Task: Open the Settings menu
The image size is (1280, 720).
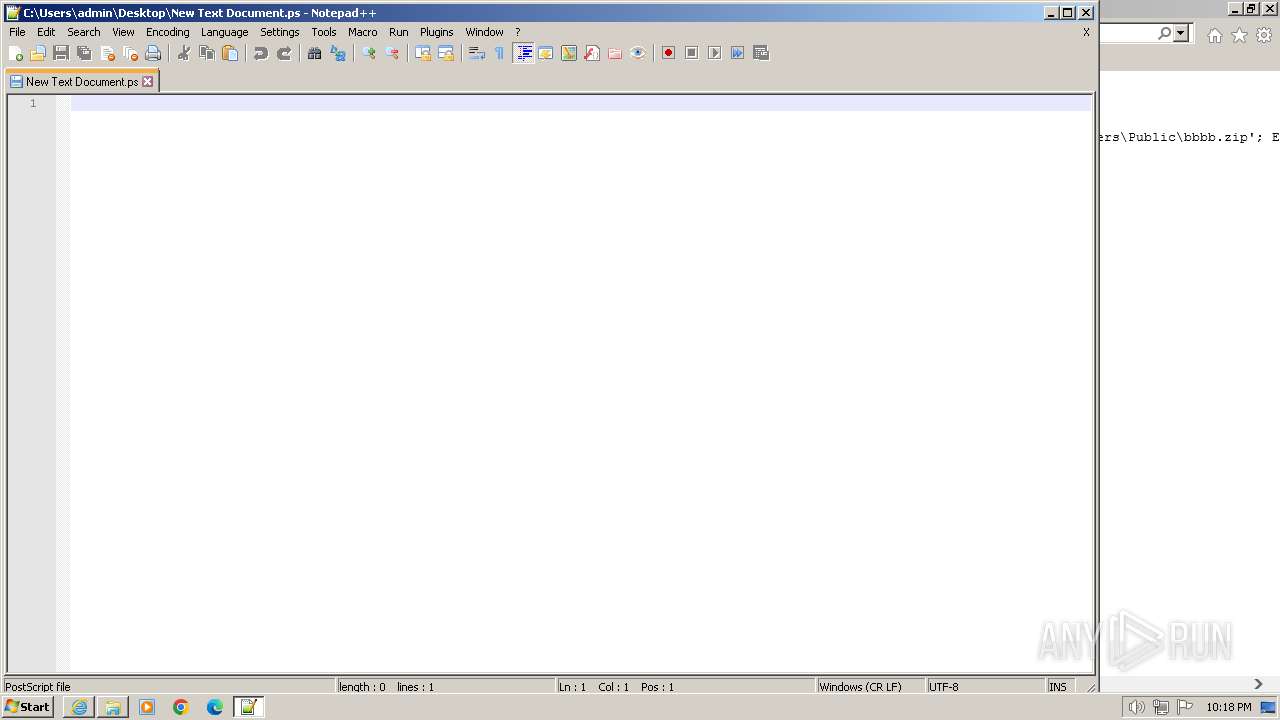Action: point(280,32)
